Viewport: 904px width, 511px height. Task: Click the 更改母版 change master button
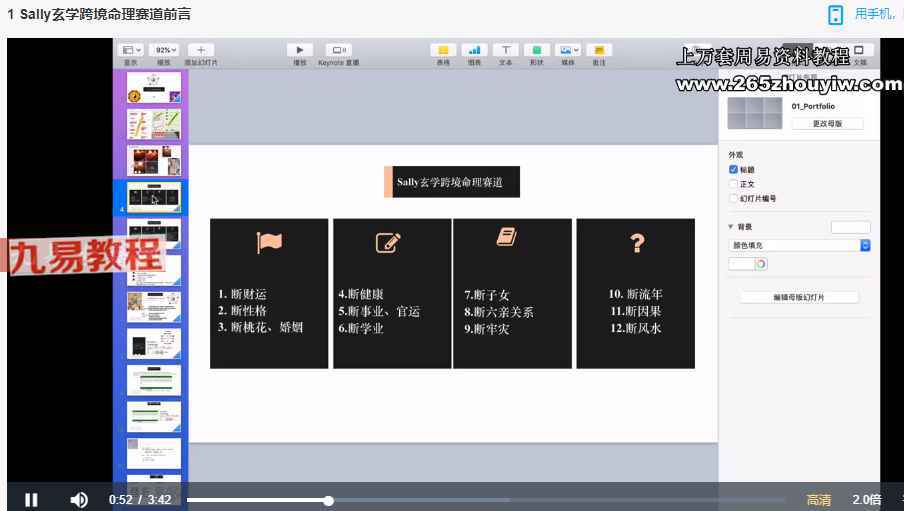827,123
